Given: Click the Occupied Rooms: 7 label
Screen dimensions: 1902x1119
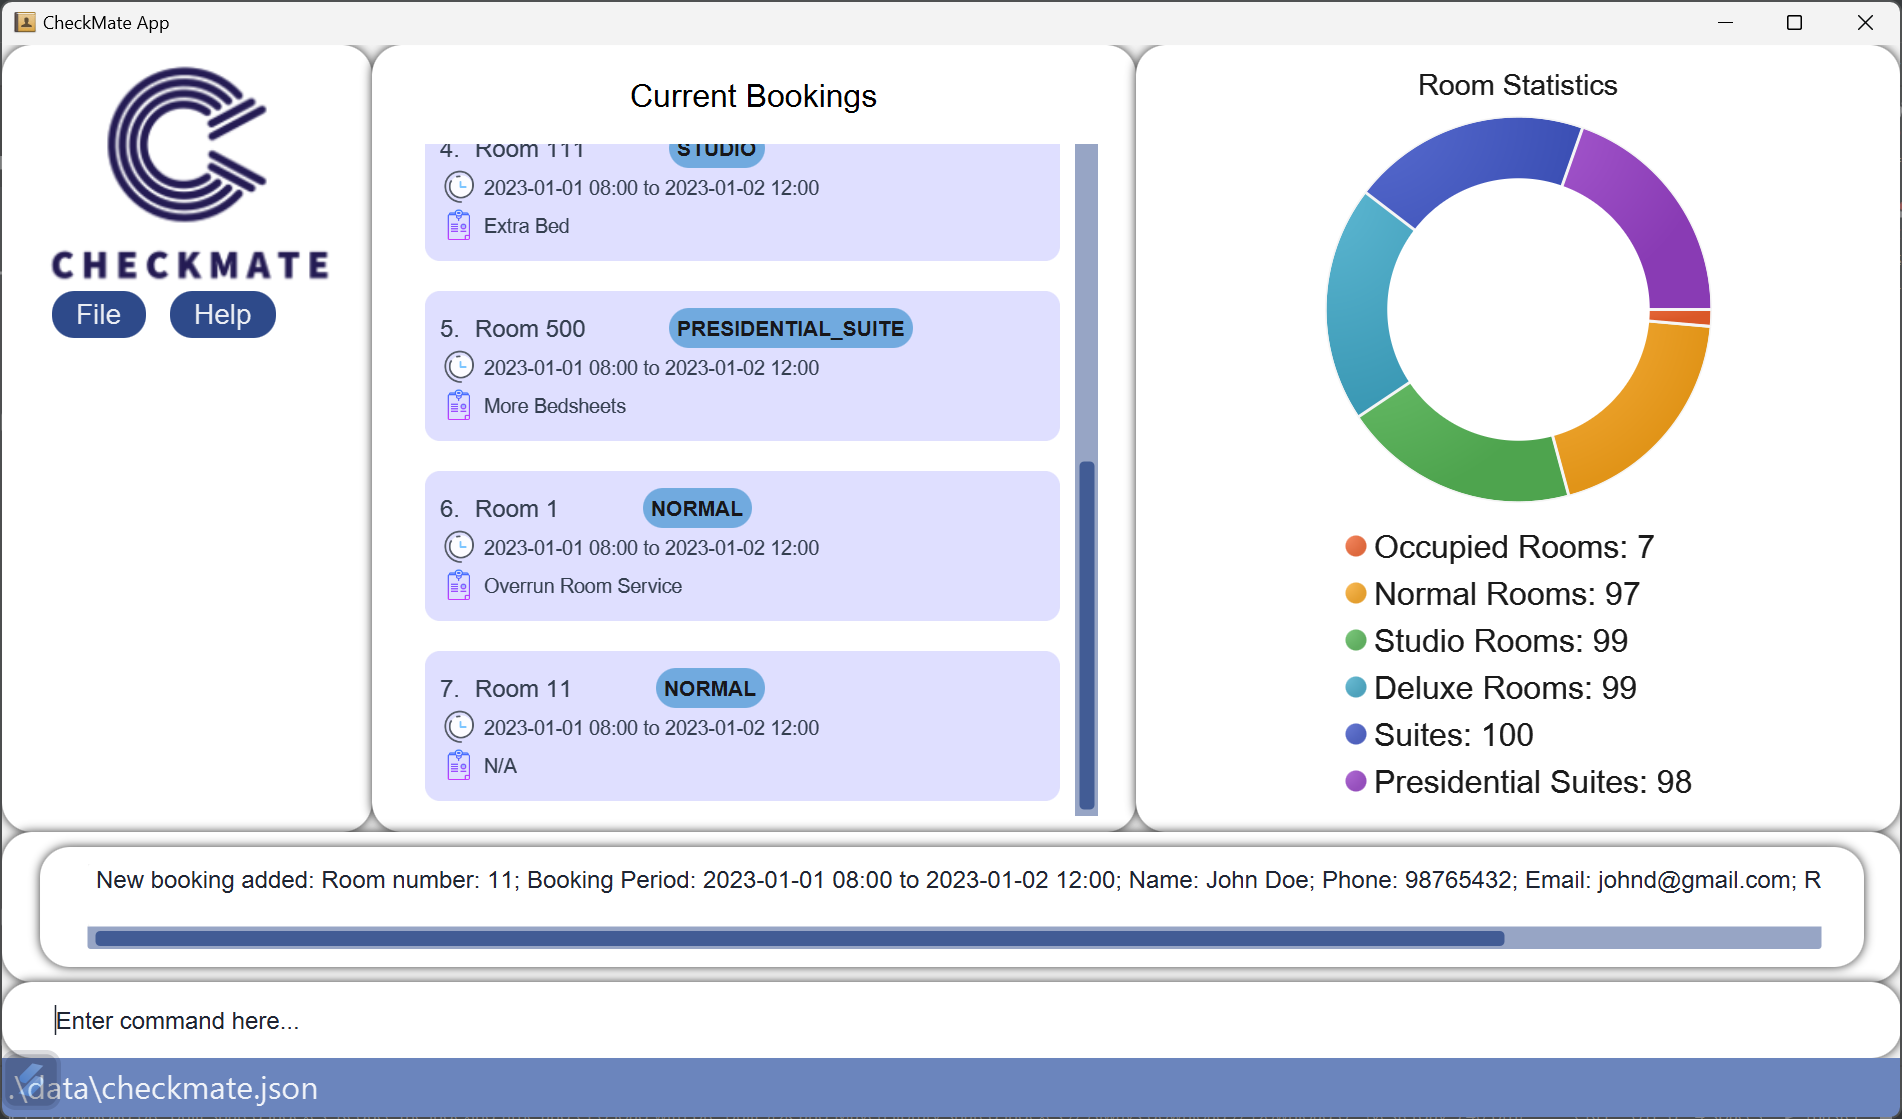Looking at the screenshot, I should tap(1514, 547).
